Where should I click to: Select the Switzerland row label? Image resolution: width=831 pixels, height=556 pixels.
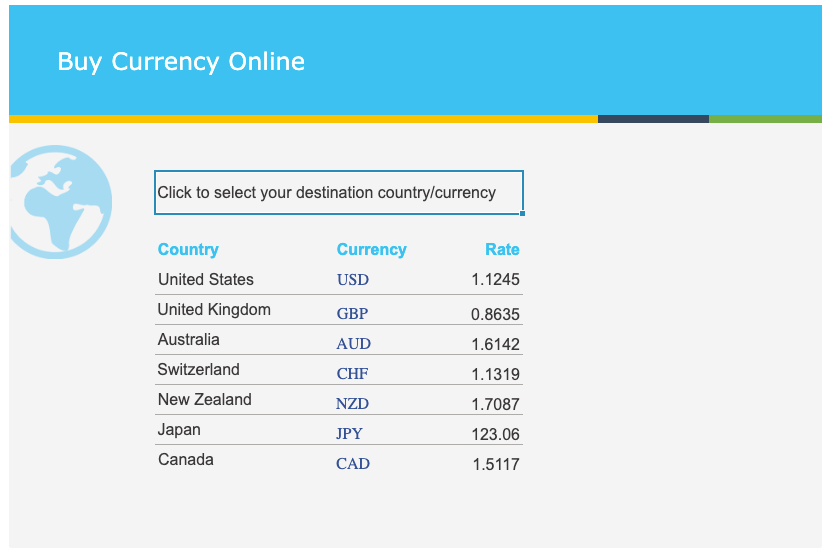[x=199, y=370]
